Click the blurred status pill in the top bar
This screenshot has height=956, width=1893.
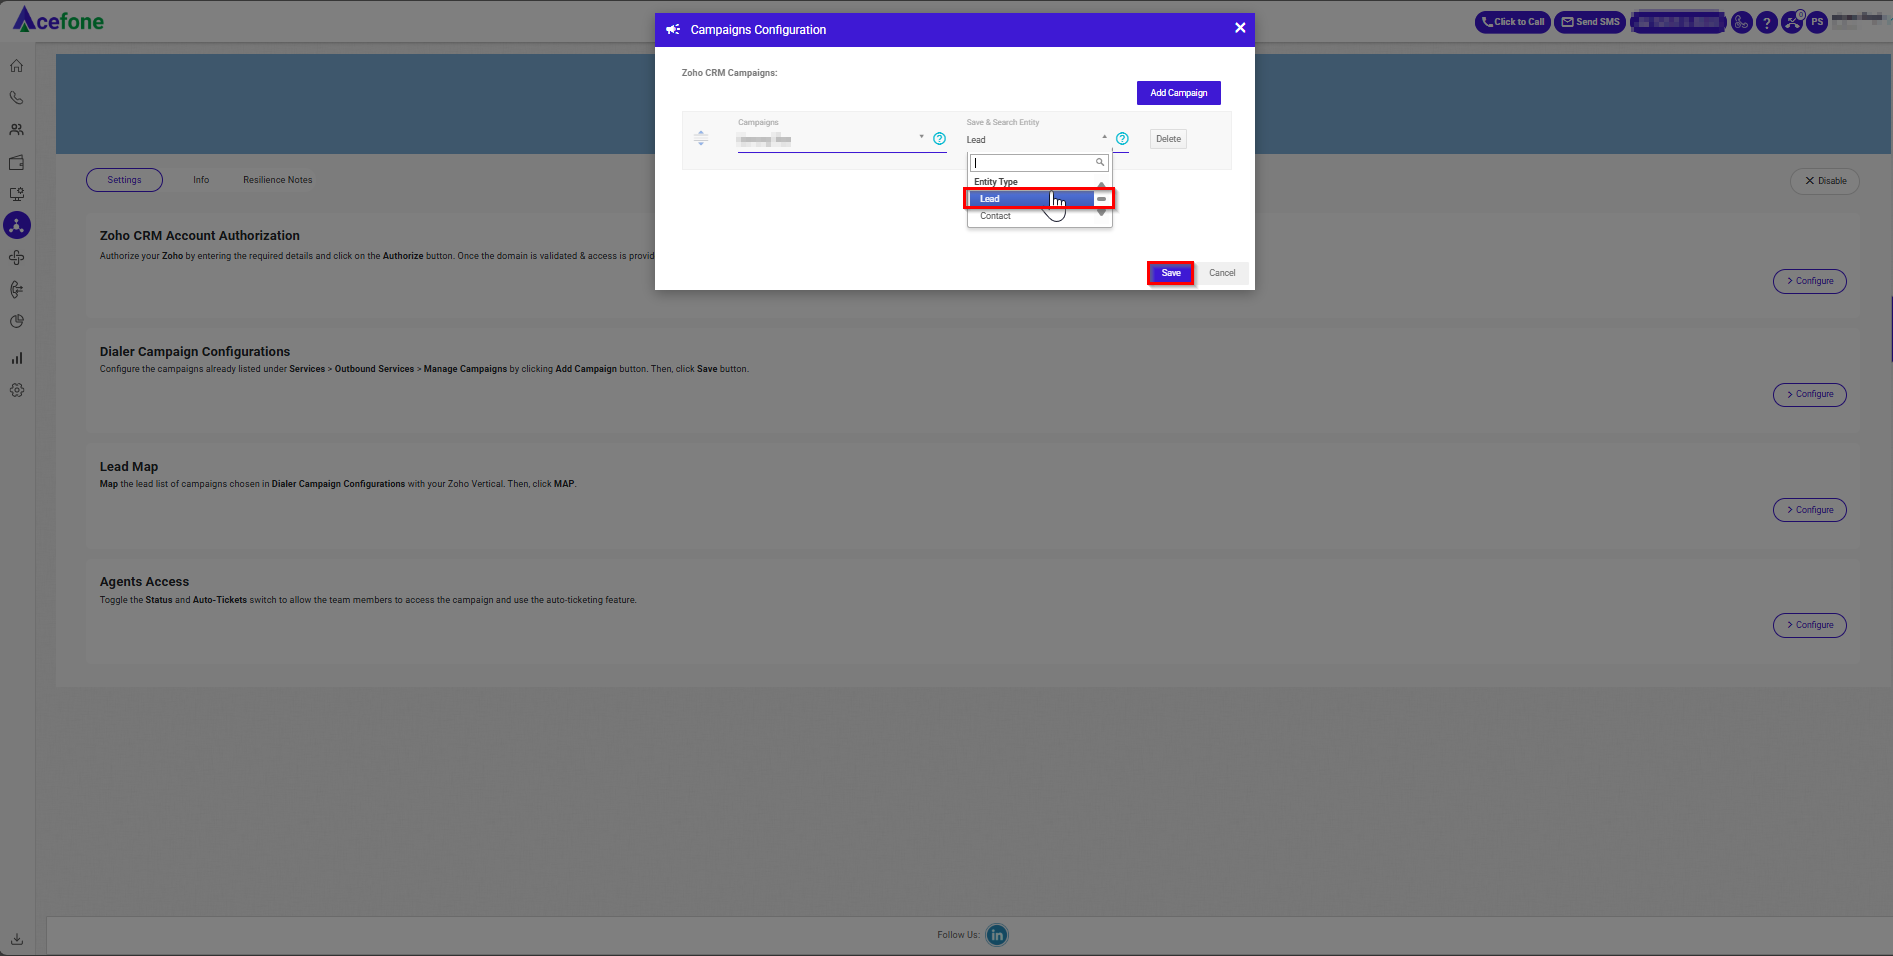[1678, 22]
